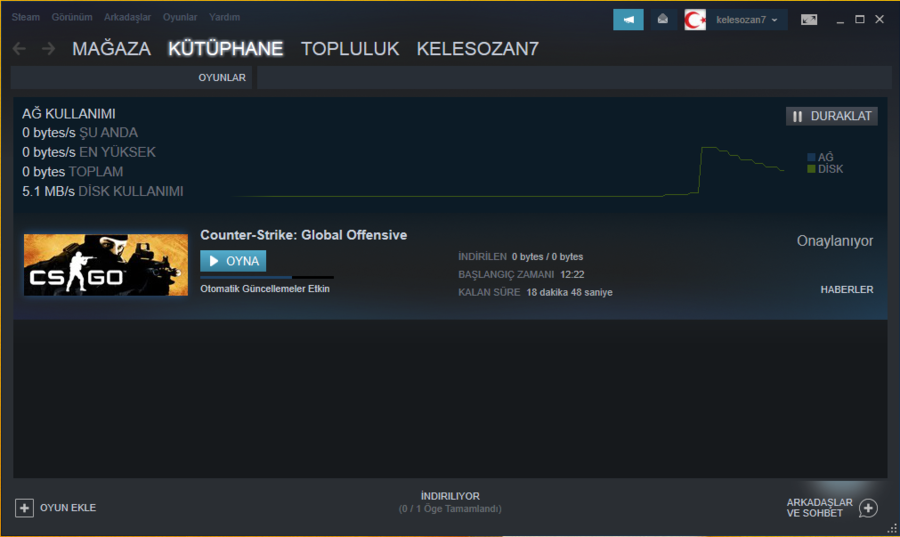This screenshot has height=537, width=900.
Task: Go back with the left arrow
Action: [20, 49]
